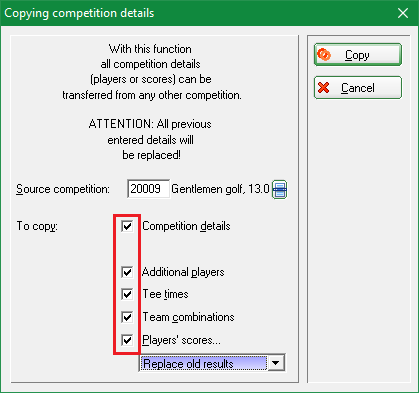Expand the Replace old results dropdown arrow
Screen dimensions: 419x393
pos(276,363)
